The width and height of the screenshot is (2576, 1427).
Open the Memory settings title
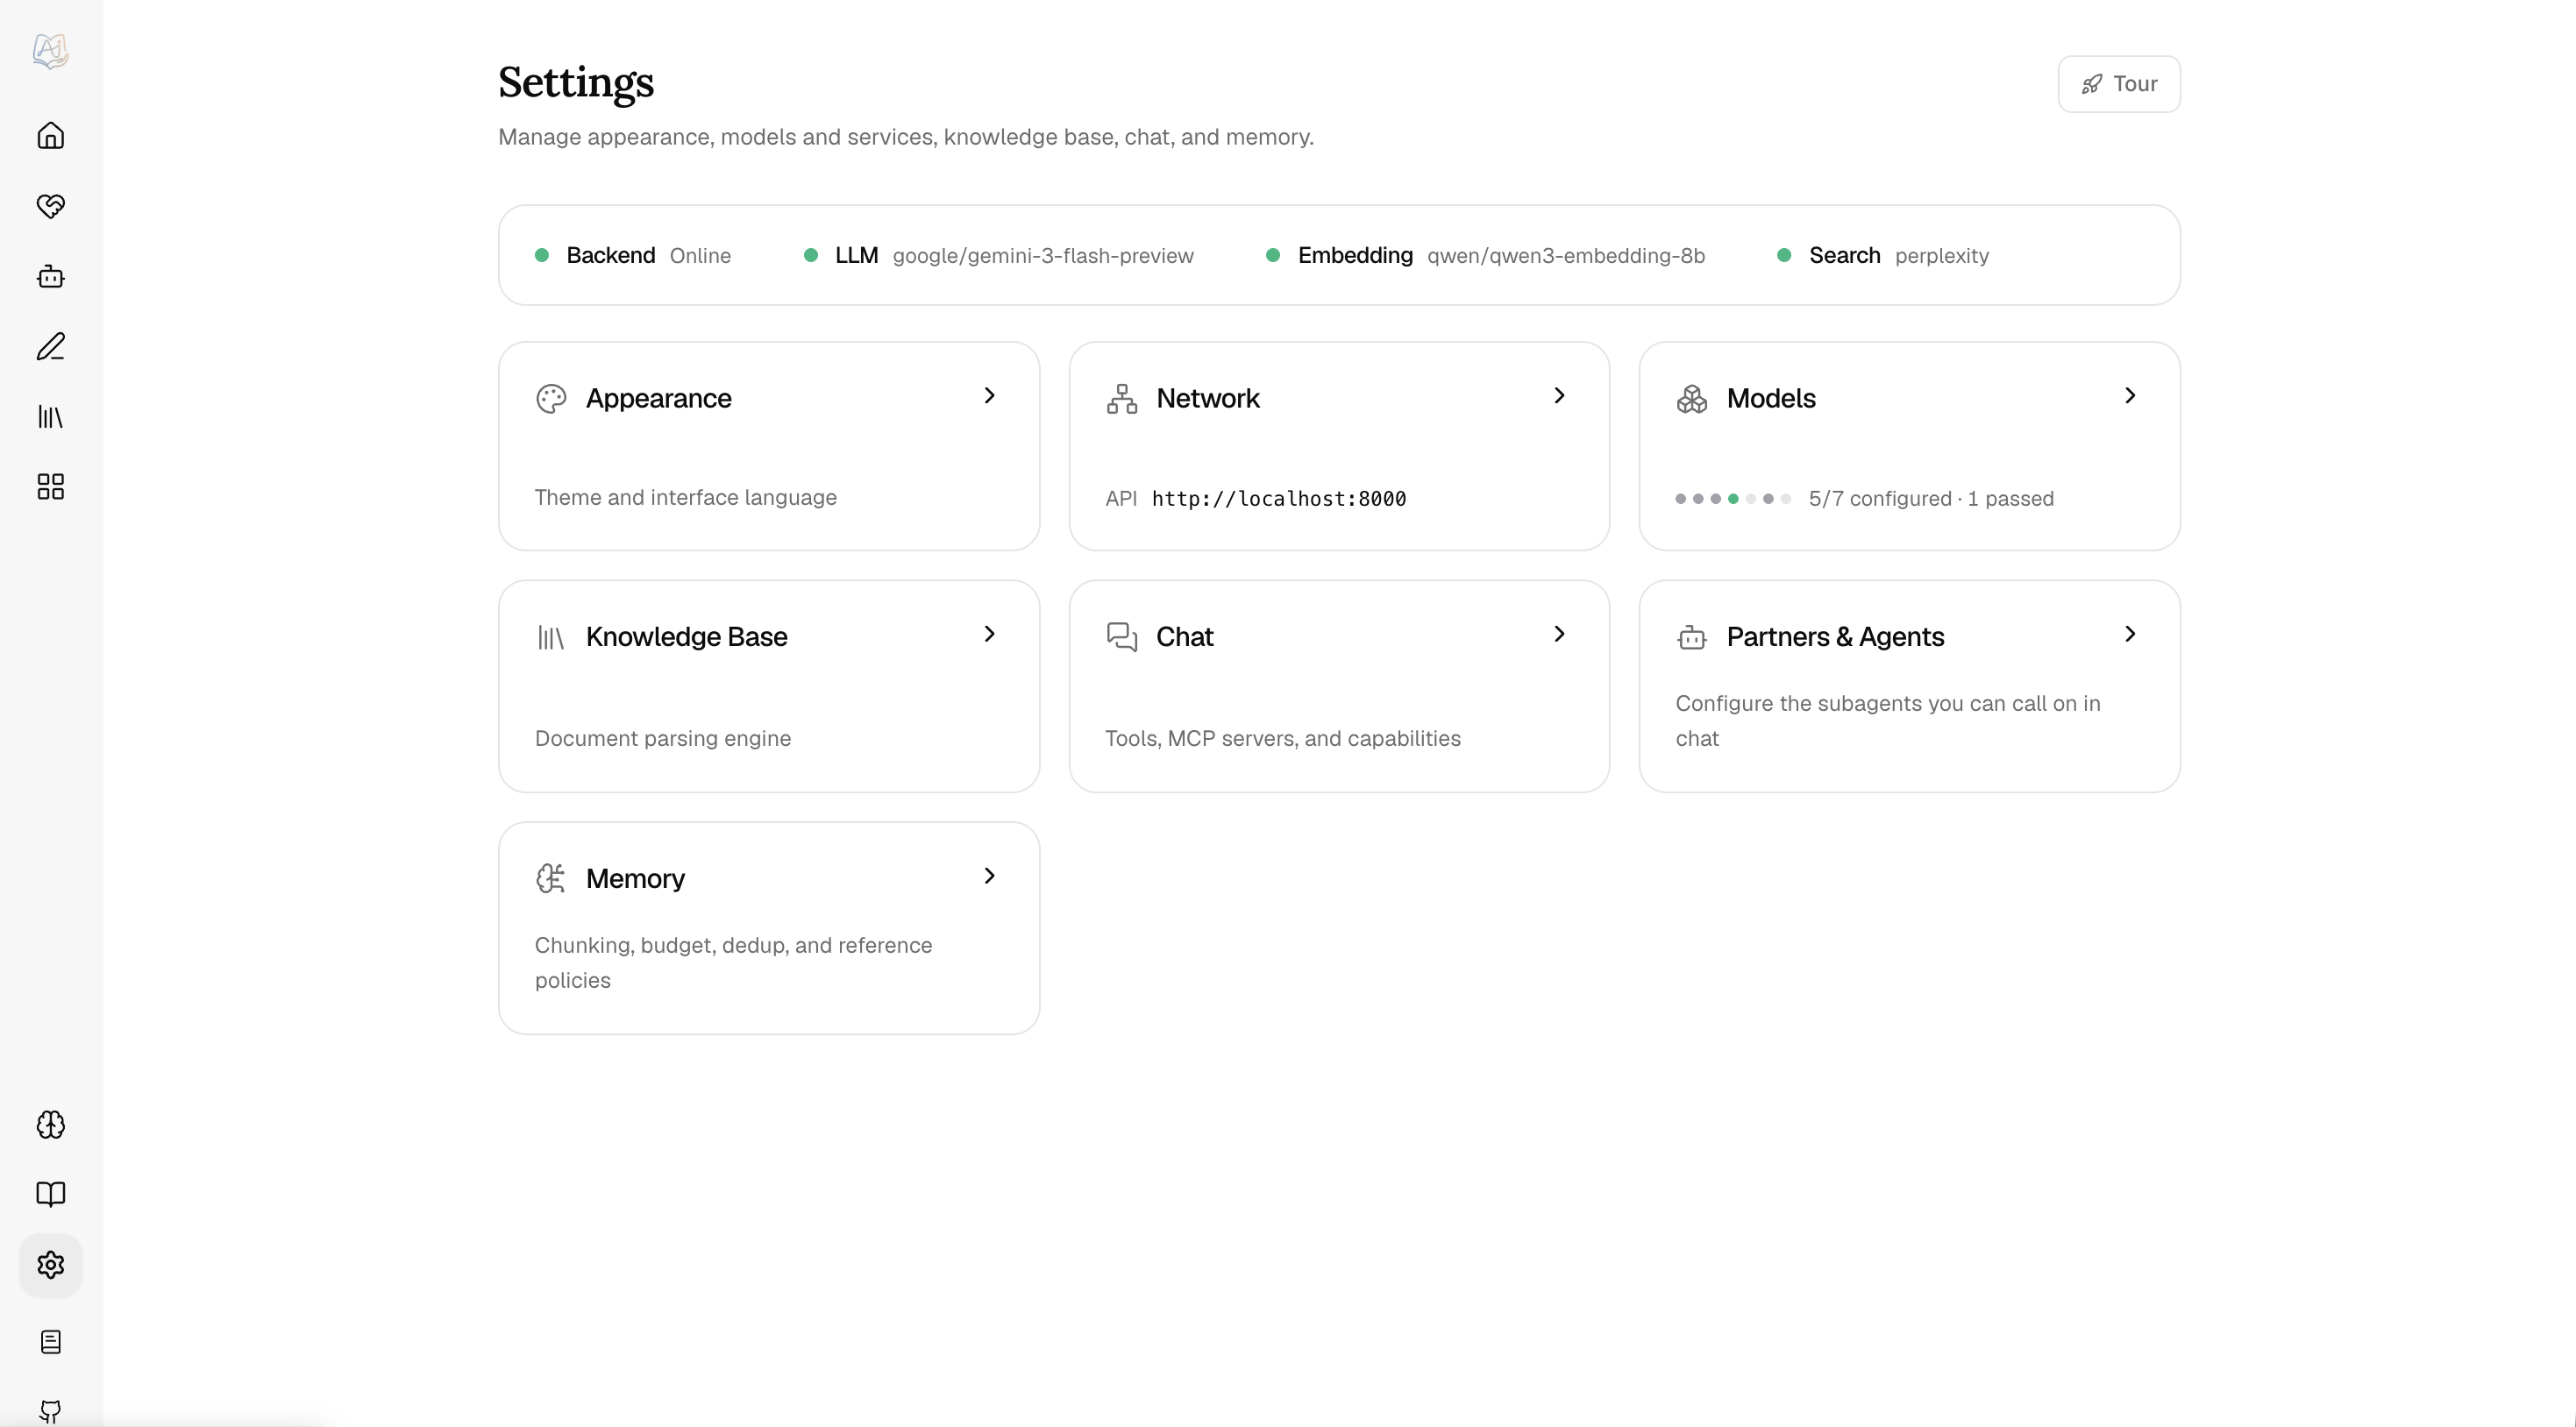635,879
